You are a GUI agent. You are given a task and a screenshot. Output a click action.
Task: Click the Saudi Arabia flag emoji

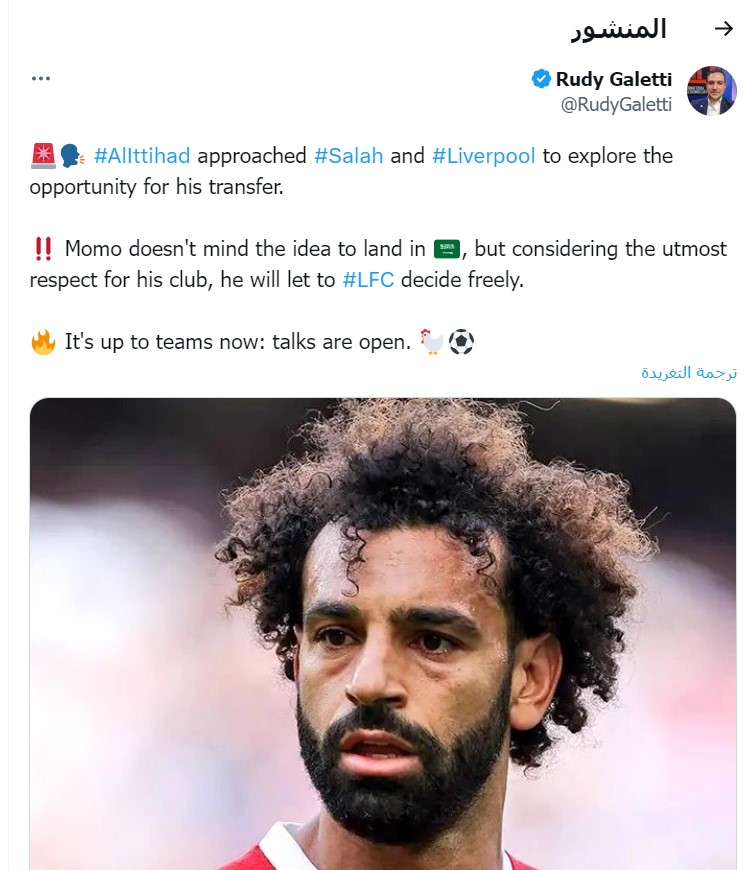coord(446,248)
